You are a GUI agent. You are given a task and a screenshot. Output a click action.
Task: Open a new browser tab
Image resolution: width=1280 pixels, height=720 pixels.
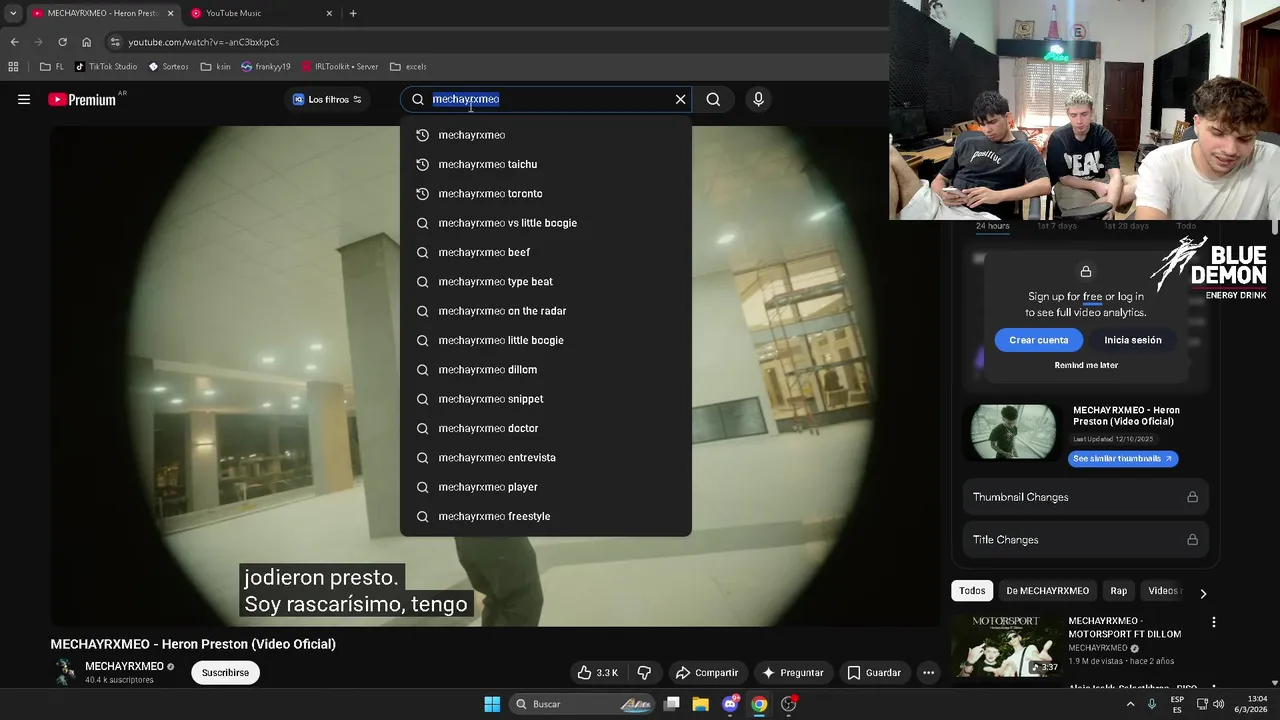pyautogui.click(x=353, y=13)
